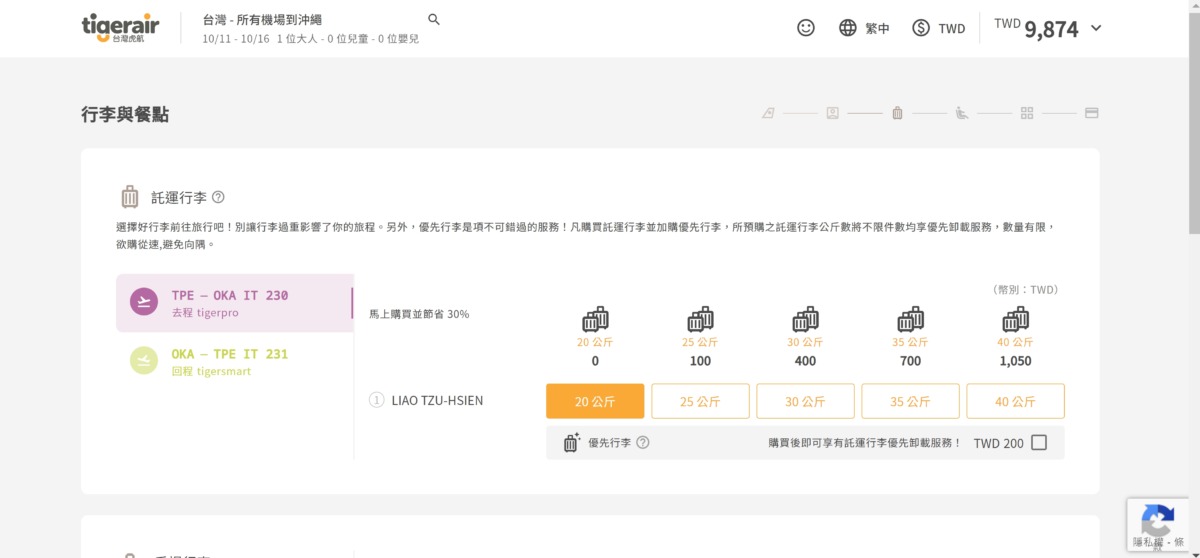The height and width of the screenshot is (558, 1200).
Task: Open the 繁中 language selector
Action: 877,29
